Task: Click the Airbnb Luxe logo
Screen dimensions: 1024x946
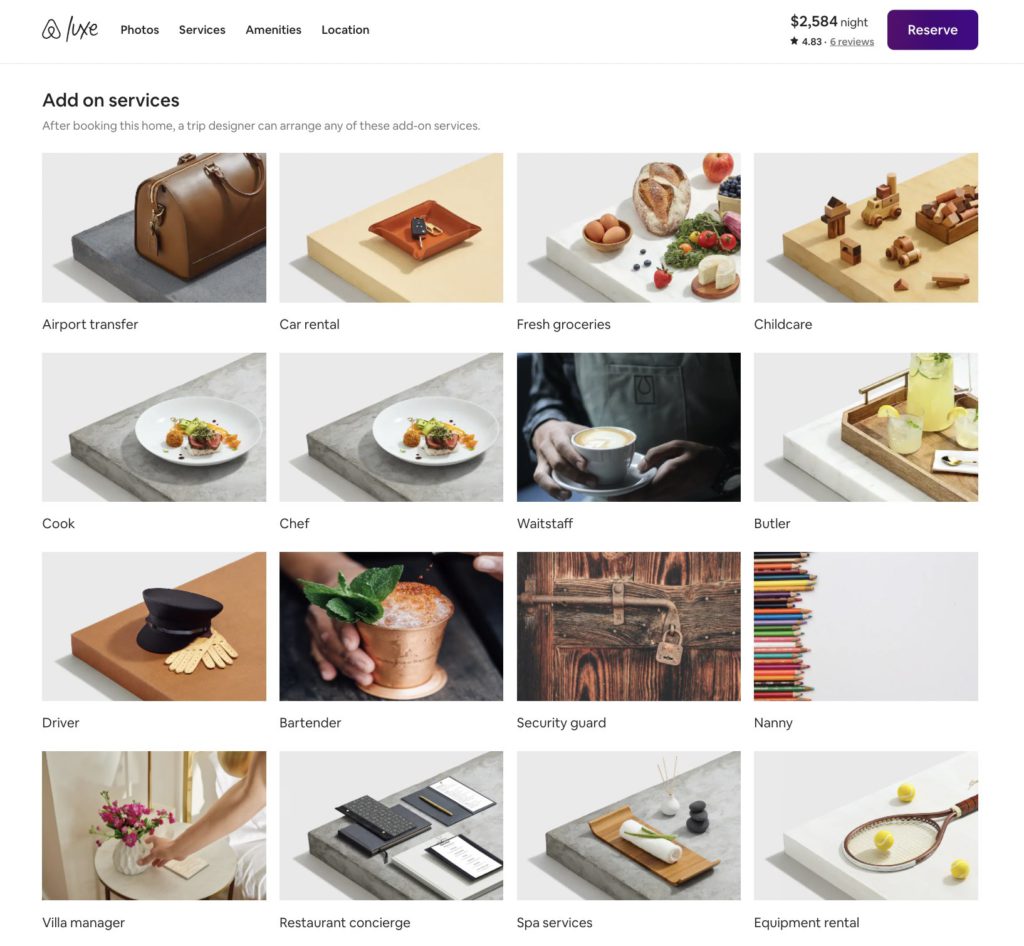Action: (70, 29)
